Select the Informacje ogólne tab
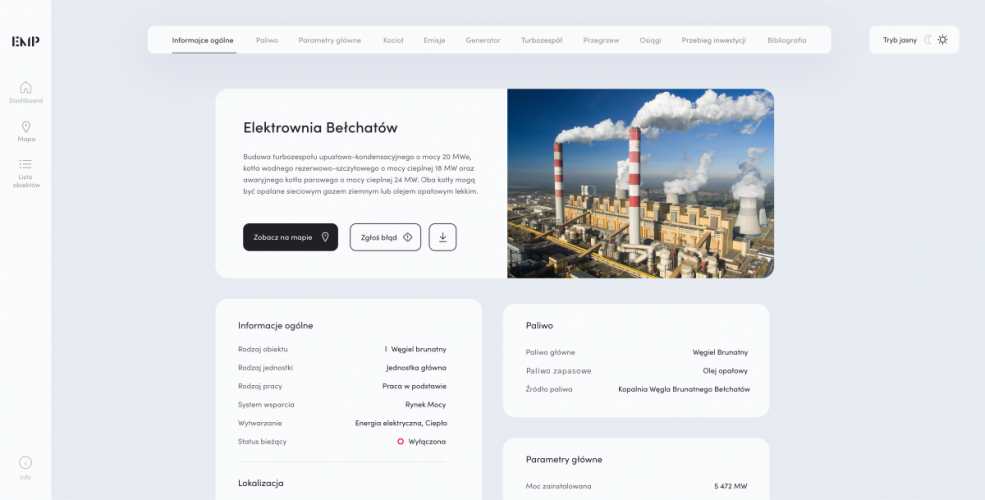This screenshot has width=985, height=500. (203, 40)
